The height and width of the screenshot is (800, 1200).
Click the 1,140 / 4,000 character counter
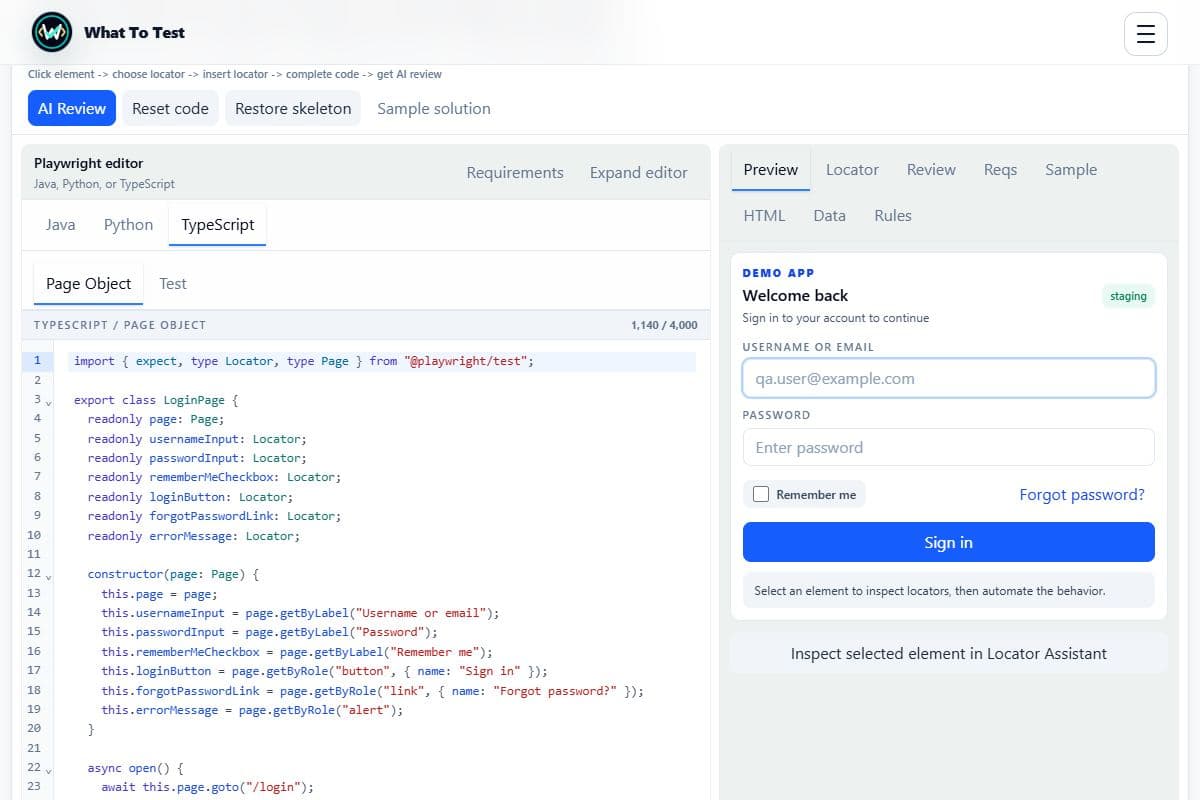click(664, 325)
